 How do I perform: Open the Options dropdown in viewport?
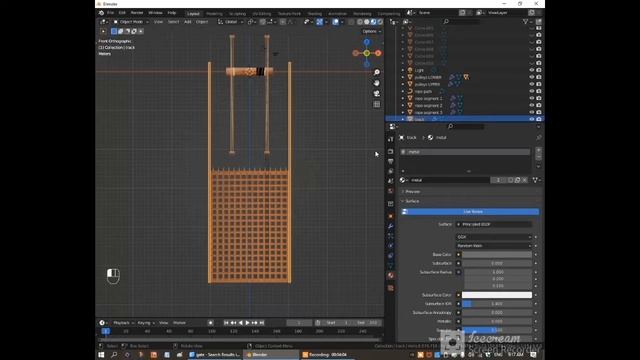pyautogui.click(x=371, y=31)
